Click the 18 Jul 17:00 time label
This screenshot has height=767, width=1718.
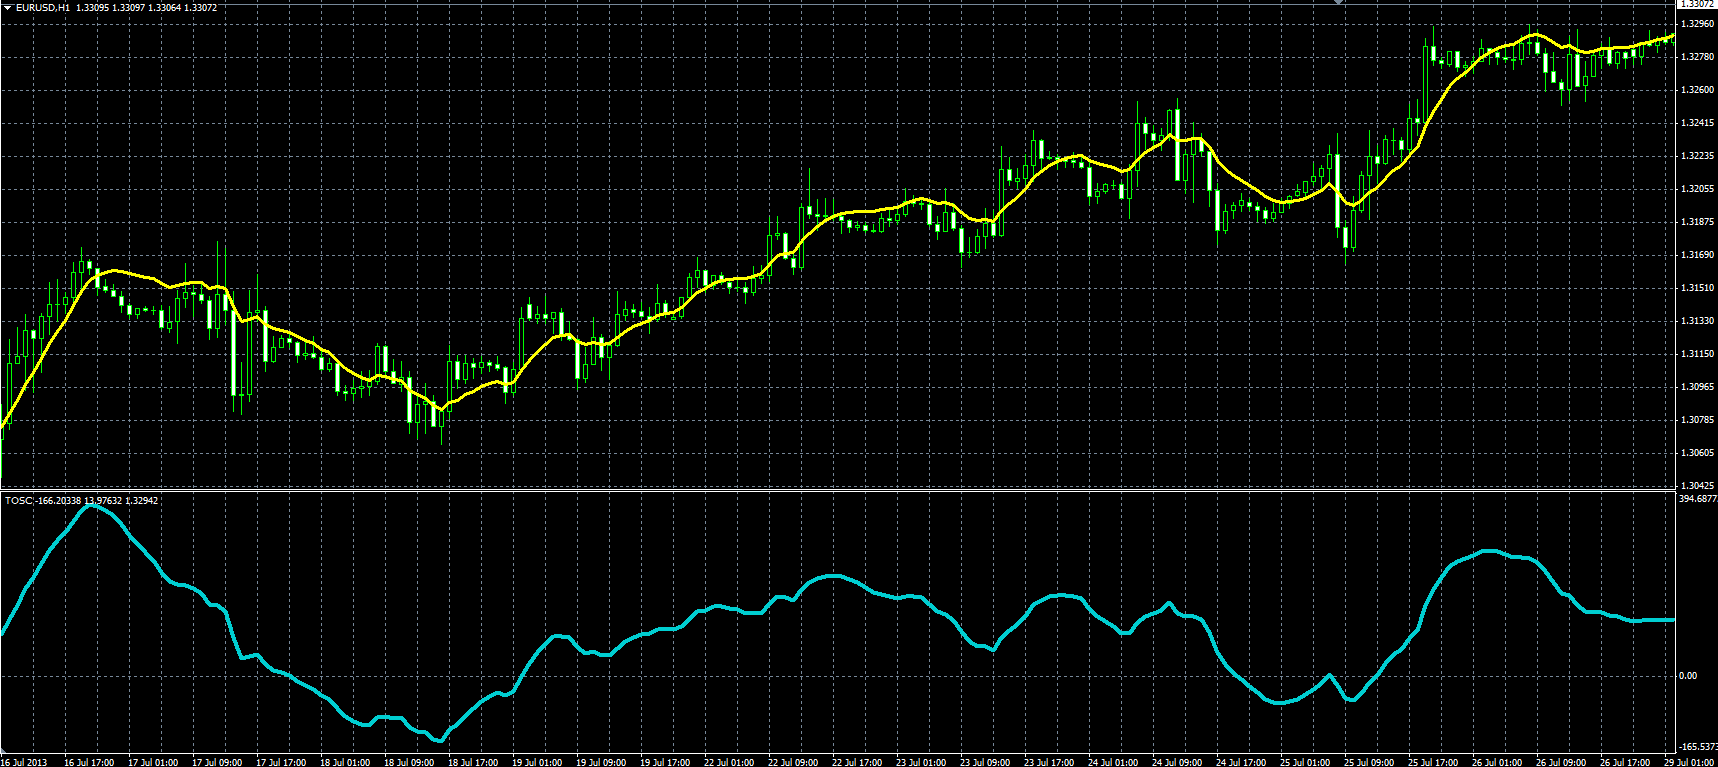tap(473, 762)
